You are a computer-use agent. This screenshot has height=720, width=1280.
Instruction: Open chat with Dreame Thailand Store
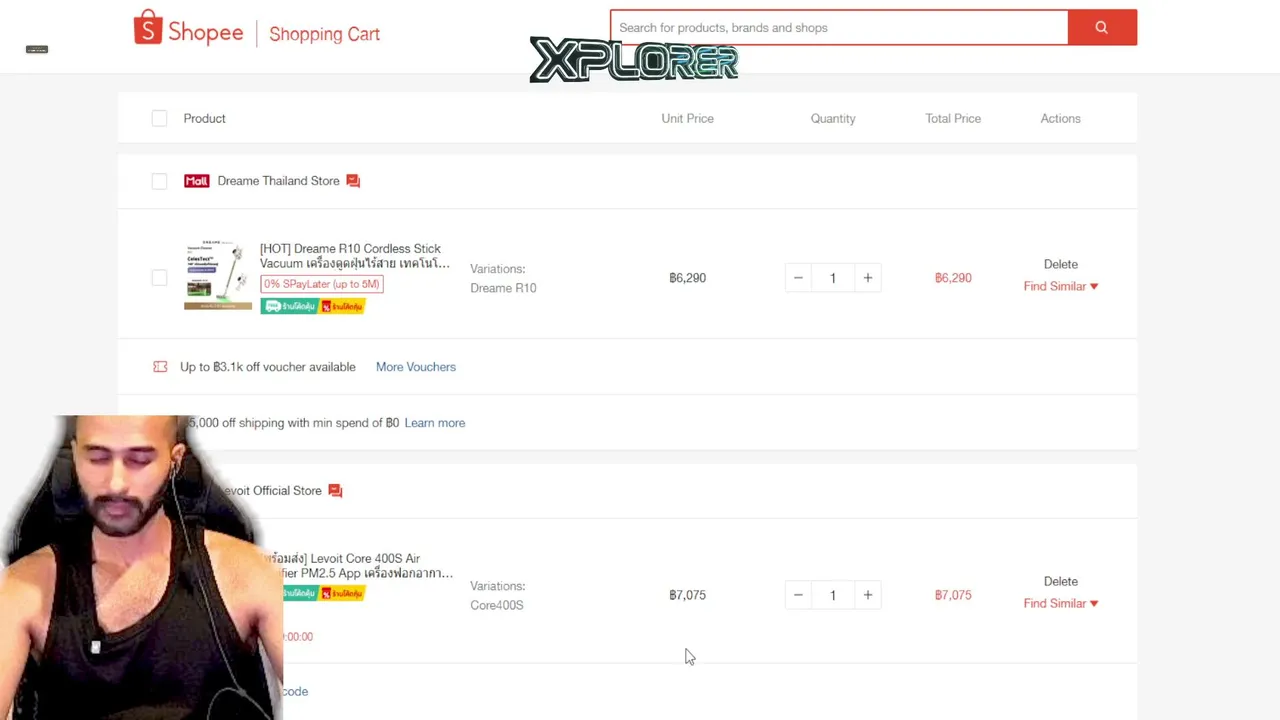coord(353,181)
